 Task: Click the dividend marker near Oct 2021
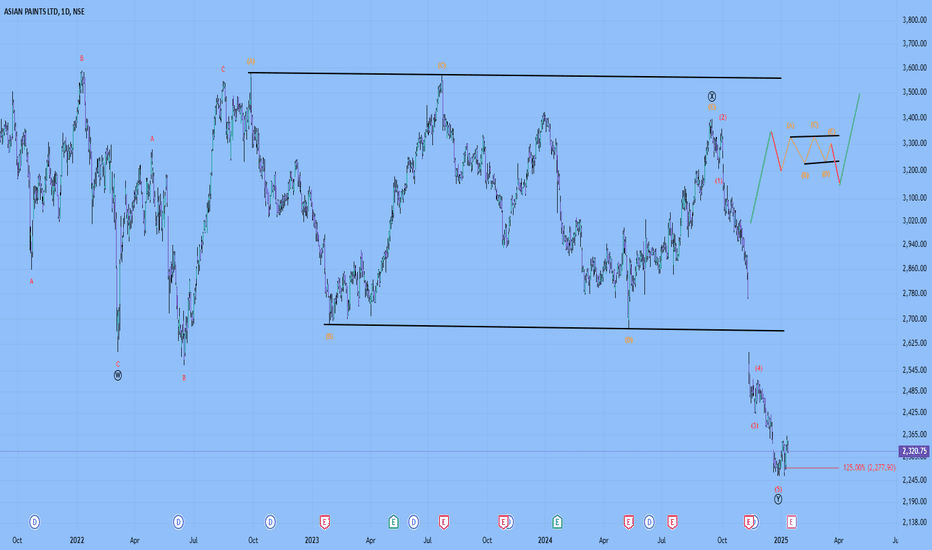pyautogui.click(x=34, y=522)
